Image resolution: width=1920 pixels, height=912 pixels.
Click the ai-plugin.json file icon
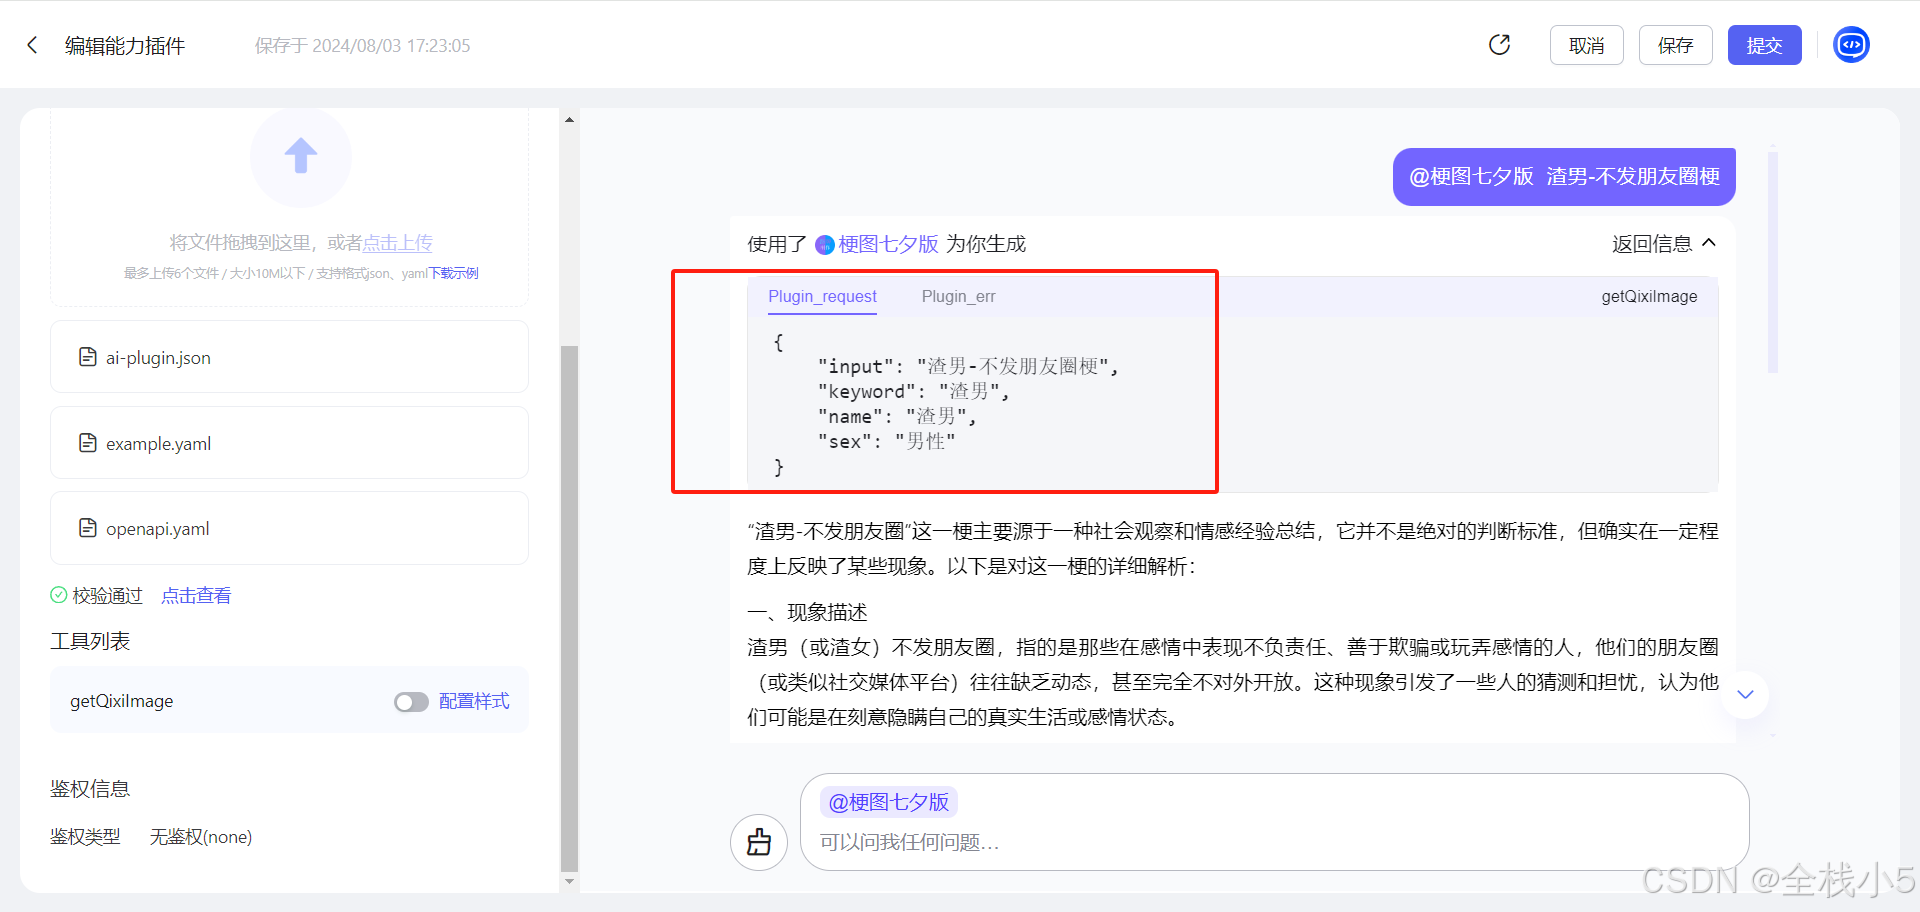pyautogui.click(x=88, y=357)
